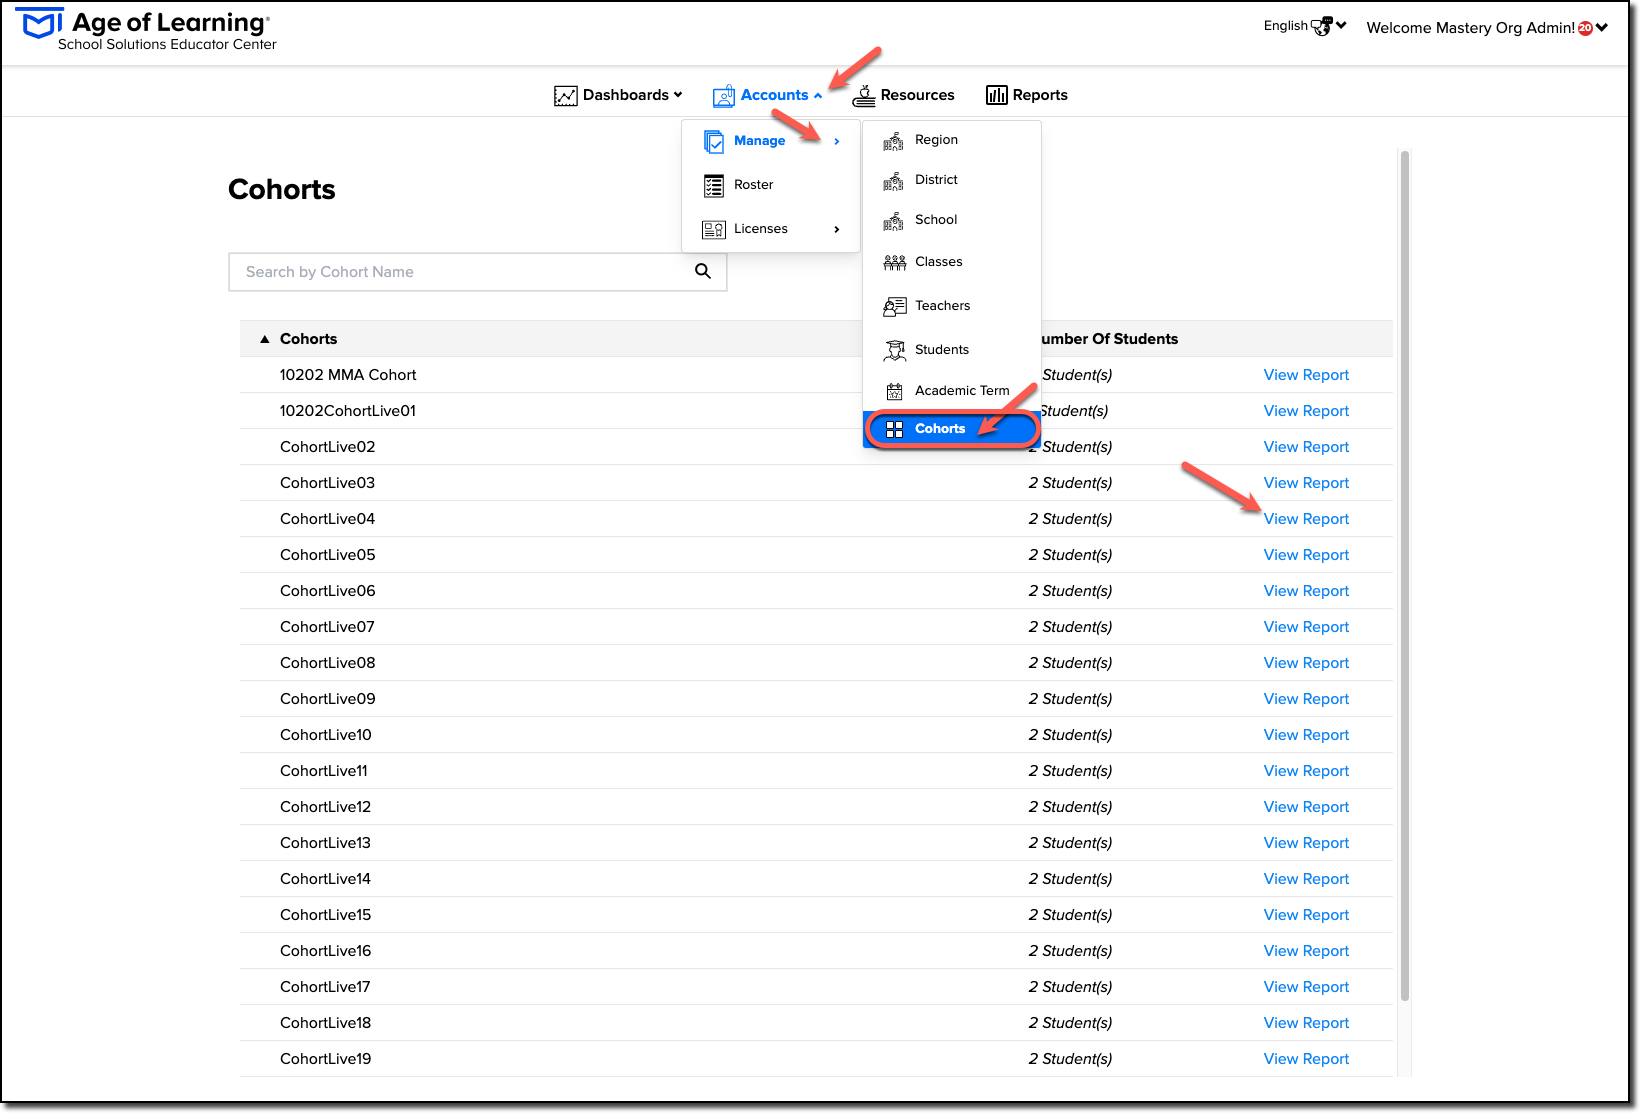1640x1113 pixels.
Task: Click the Students graduate icon
Action: point(895,351)
